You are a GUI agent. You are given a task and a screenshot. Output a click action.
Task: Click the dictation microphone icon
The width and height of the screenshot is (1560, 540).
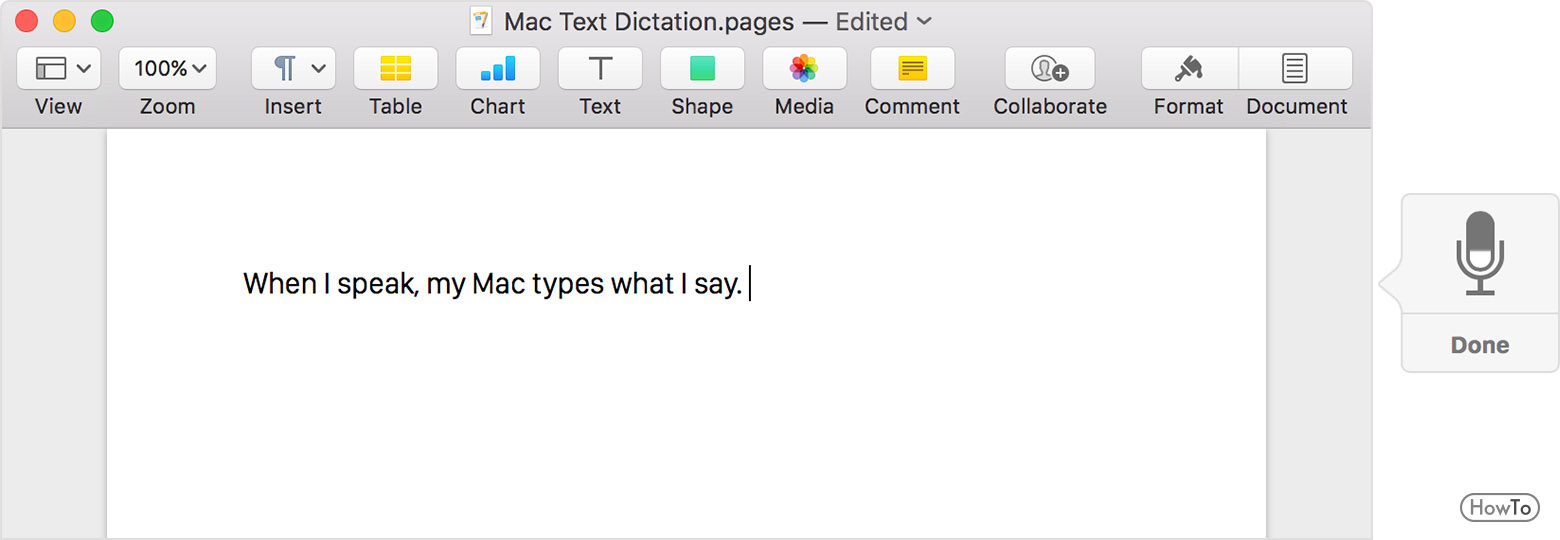[x=1480, y=253]
